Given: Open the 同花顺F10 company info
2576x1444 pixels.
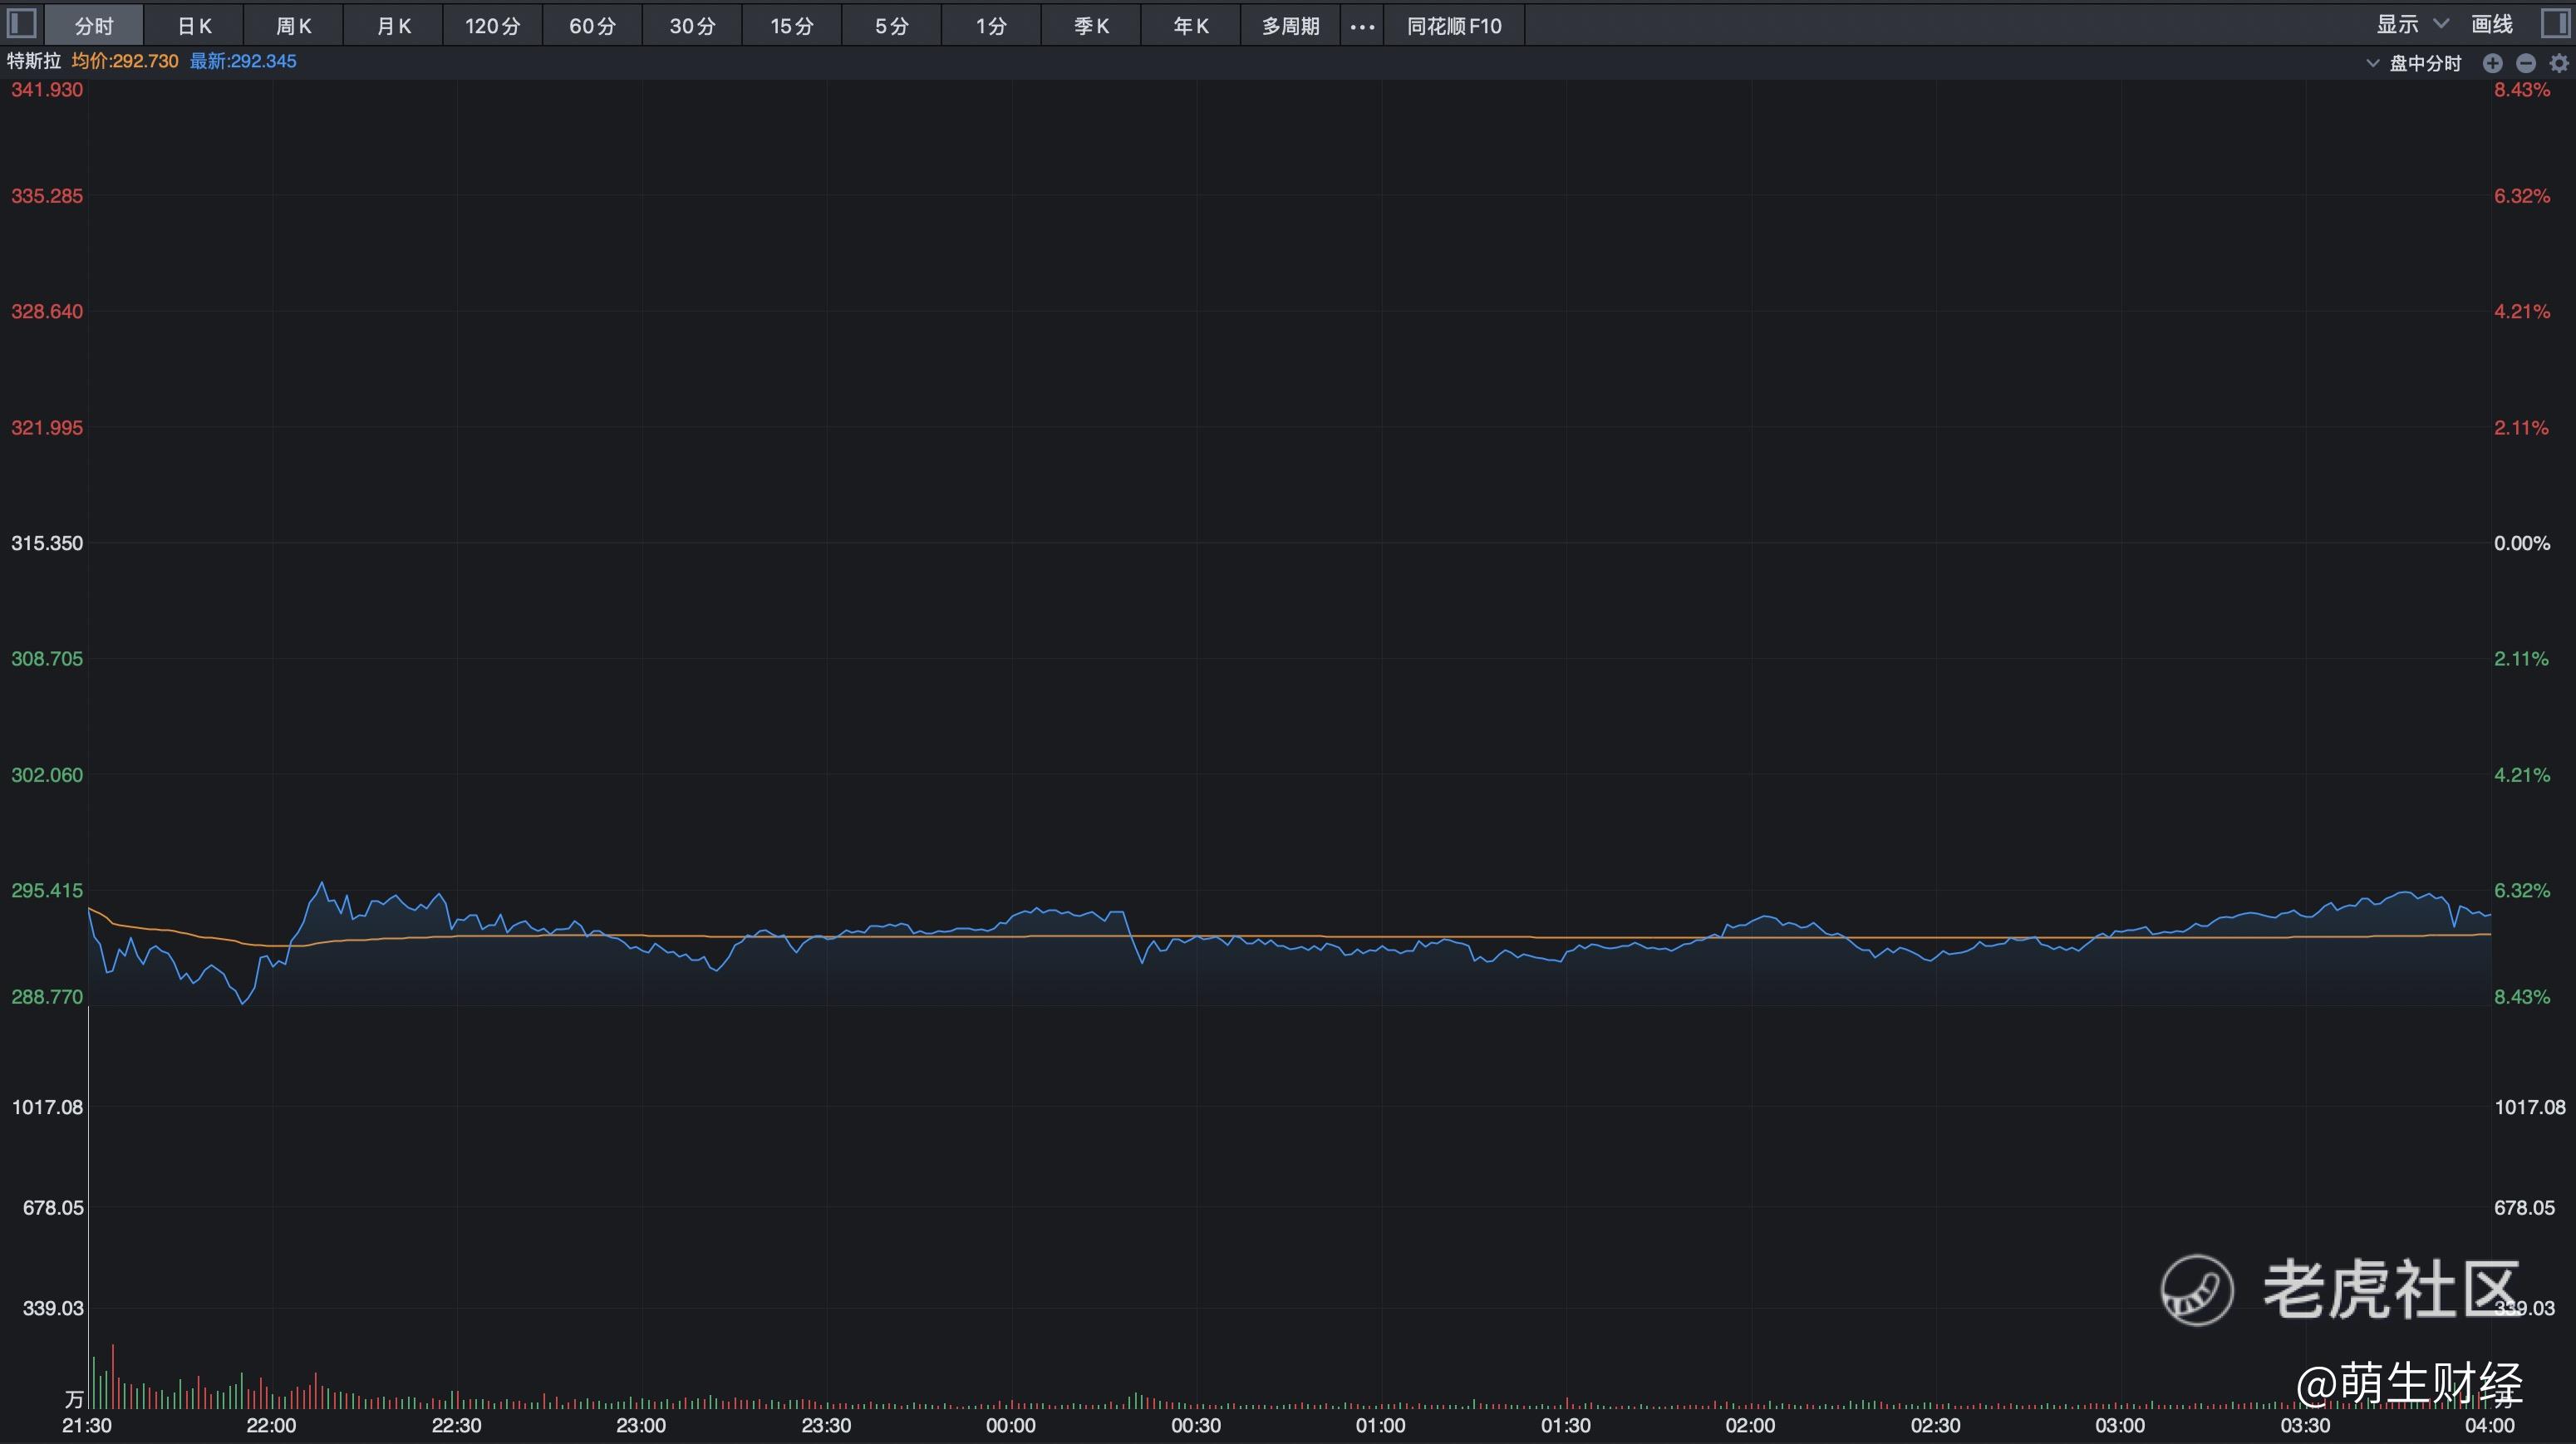Looking at the screenshot, I should click(x=1454, y=26).
